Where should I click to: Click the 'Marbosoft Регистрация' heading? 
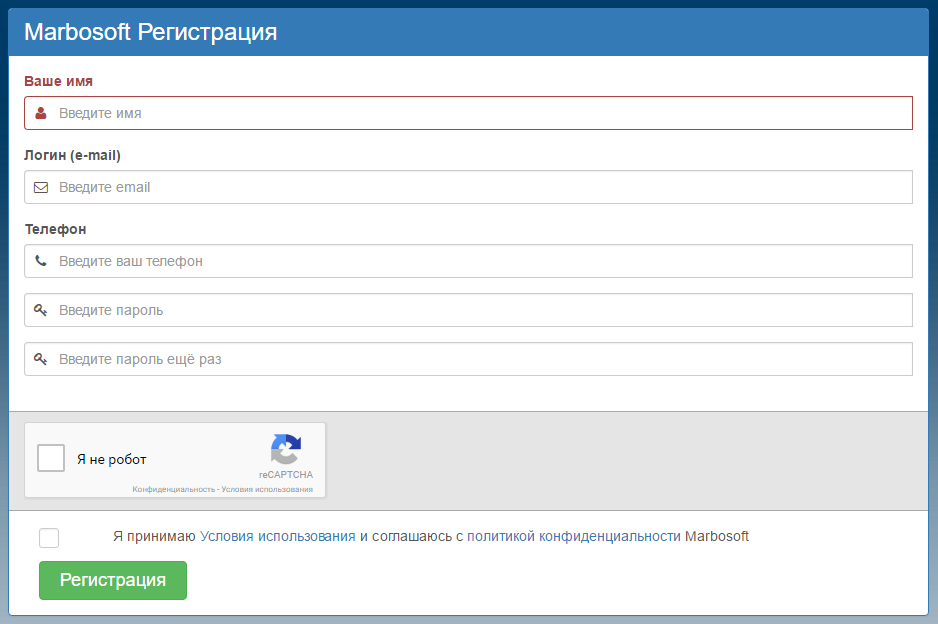(x=151, y=32)
